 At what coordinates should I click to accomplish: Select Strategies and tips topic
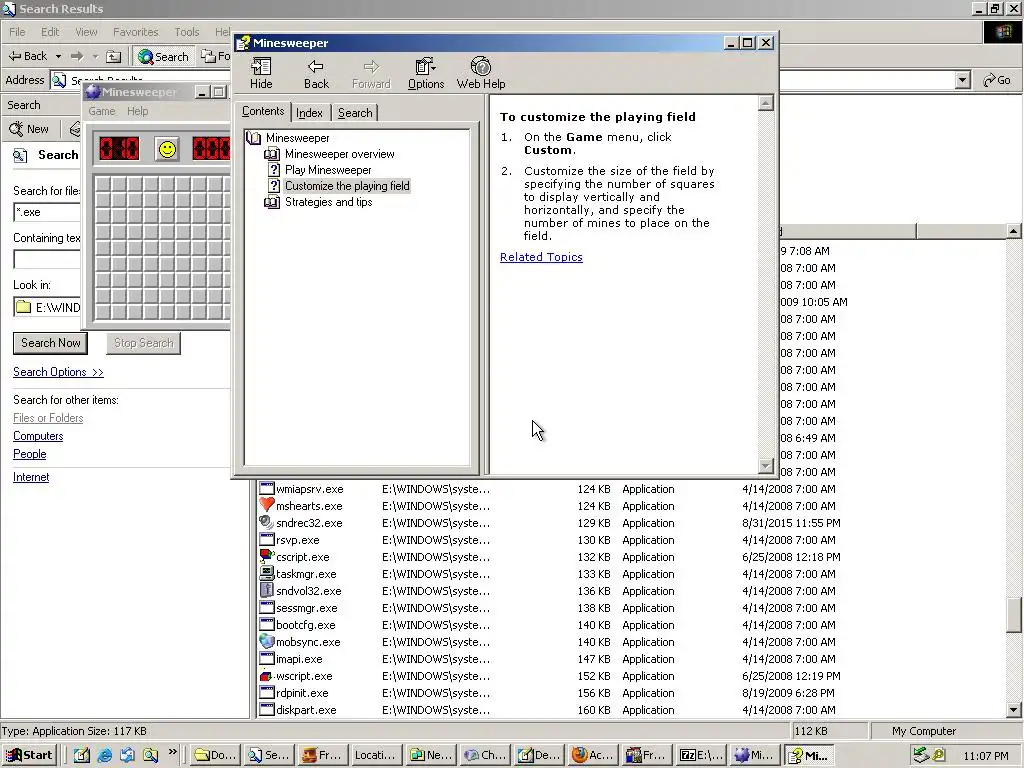(328, 202)
